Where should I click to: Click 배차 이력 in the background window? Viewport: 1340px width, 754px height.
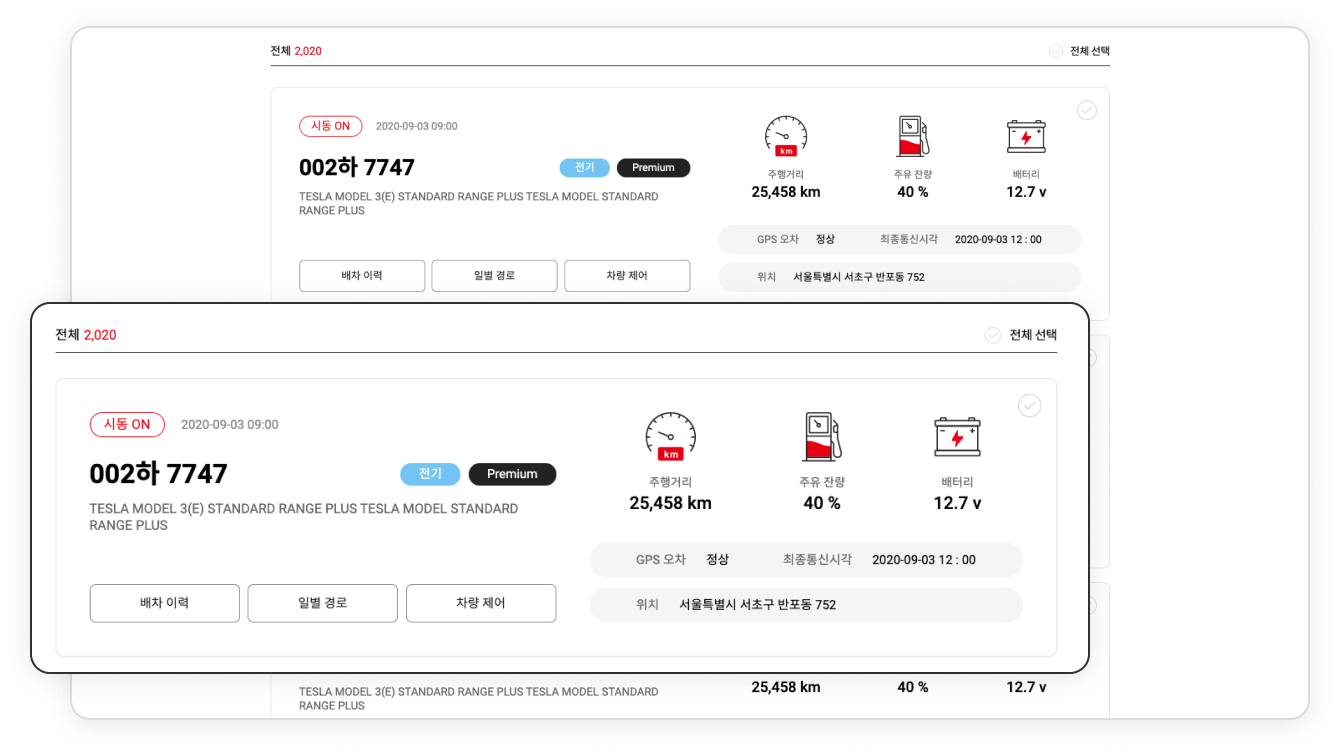[x=362, y=276]
